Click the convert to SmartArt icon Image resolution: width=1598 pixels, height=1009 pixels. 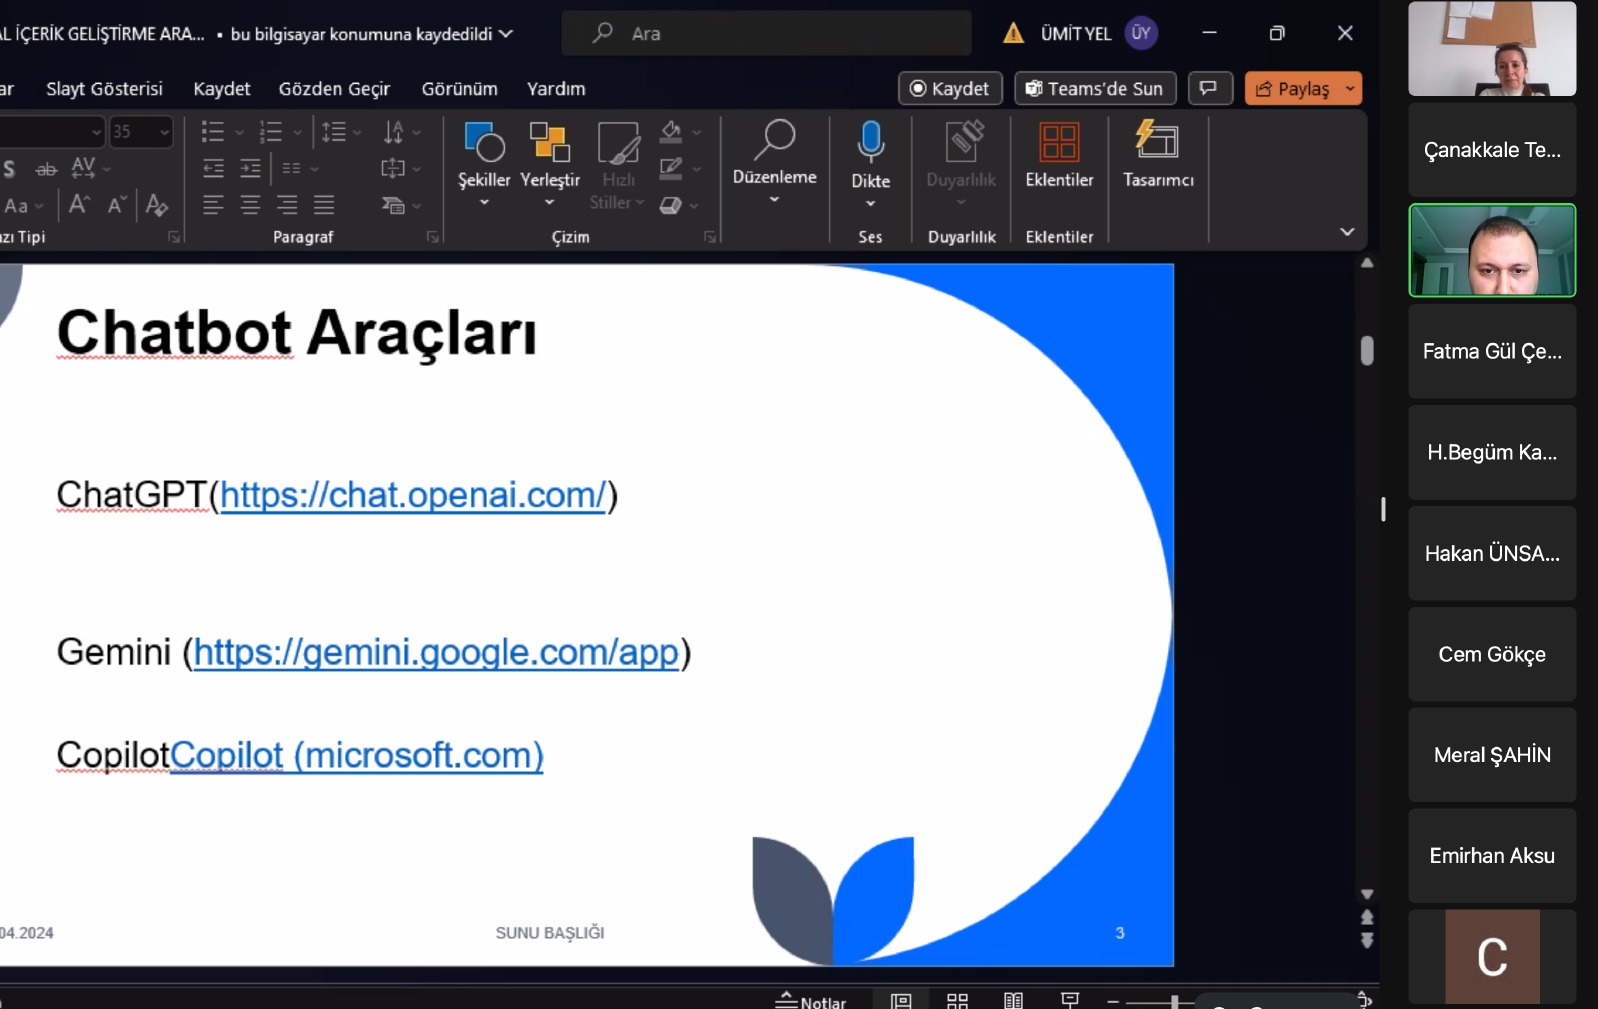[x=393, y=205]
